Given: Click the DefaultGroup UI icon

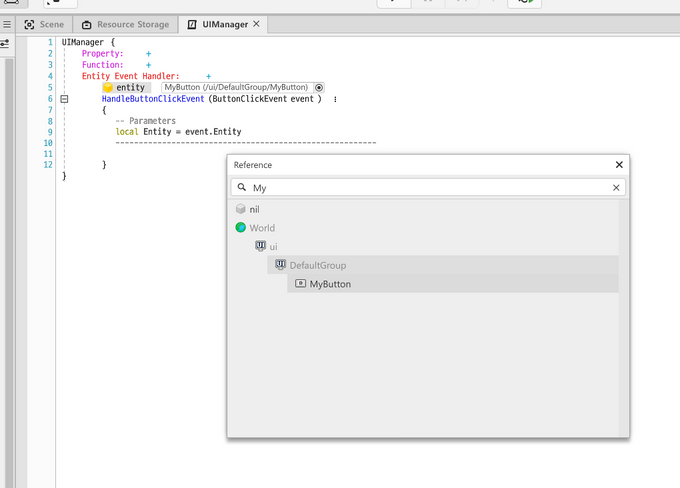Looking at the screenshot, I should [281, 264].
